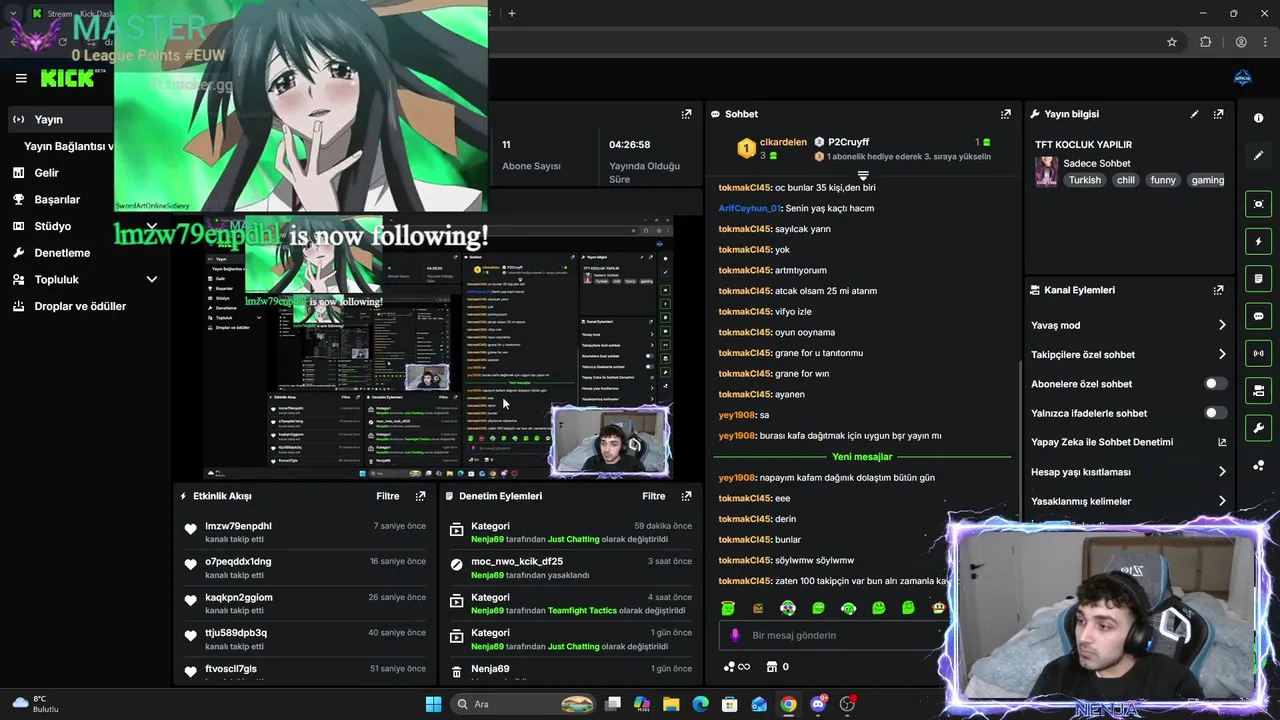This screenshot has width=1280, height=720.
Task: Pop out the Denetim Eylemleri panel
Action: point(686,496)
